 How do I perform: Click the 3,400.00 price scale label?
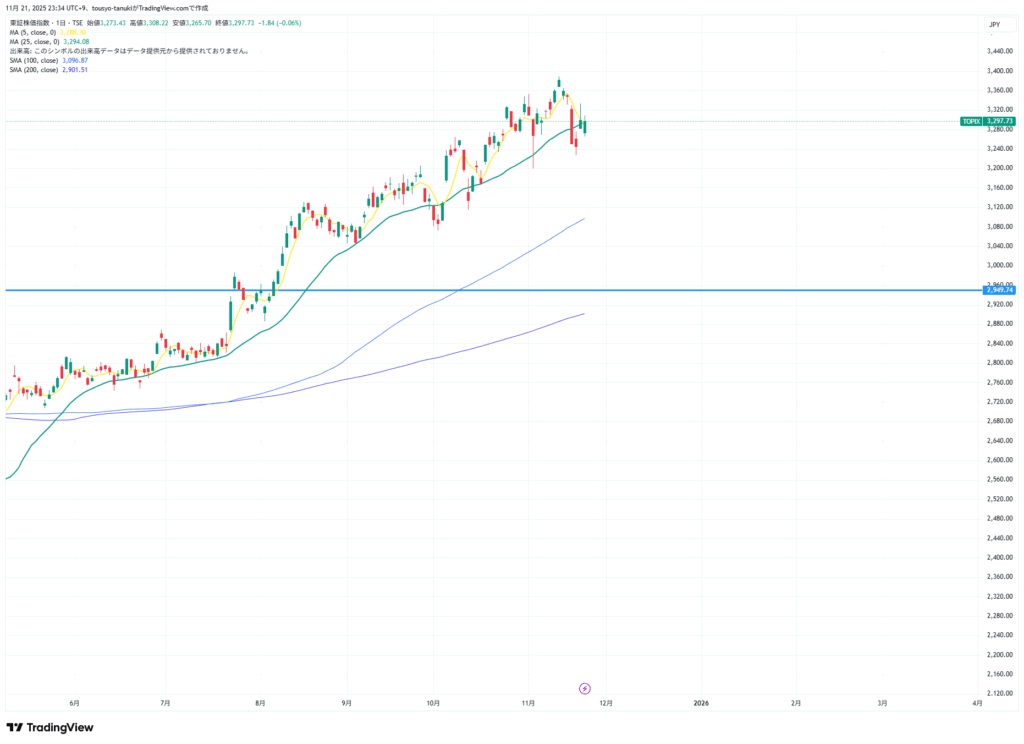pos(1000,71)
